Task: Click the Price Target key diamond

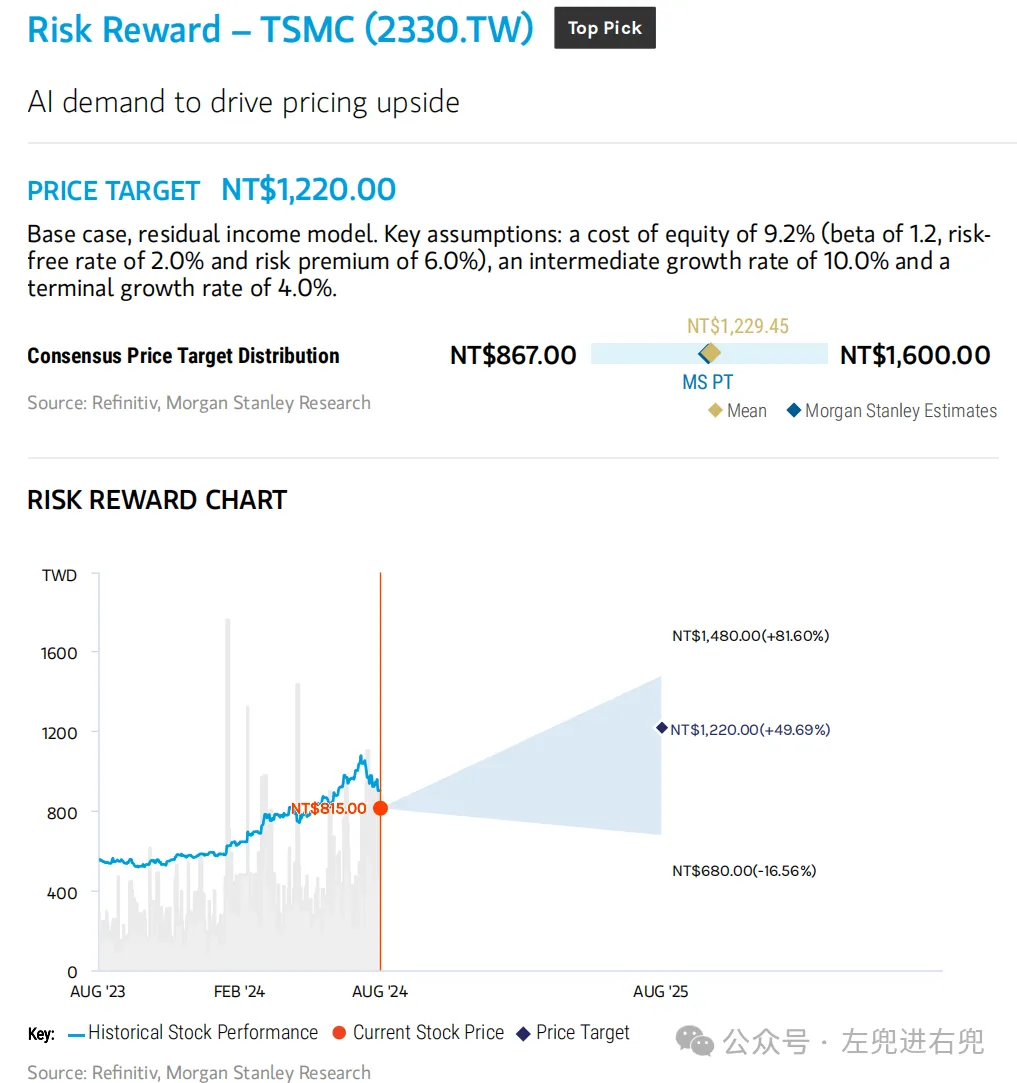Action: (x=524, y=1033)
